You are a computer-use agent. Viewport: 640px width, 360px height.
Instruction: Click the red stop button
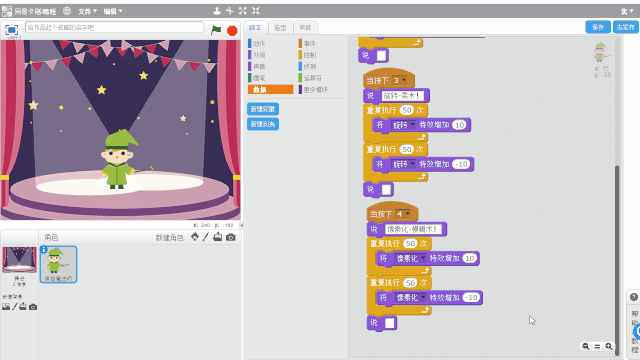(232, 30)
